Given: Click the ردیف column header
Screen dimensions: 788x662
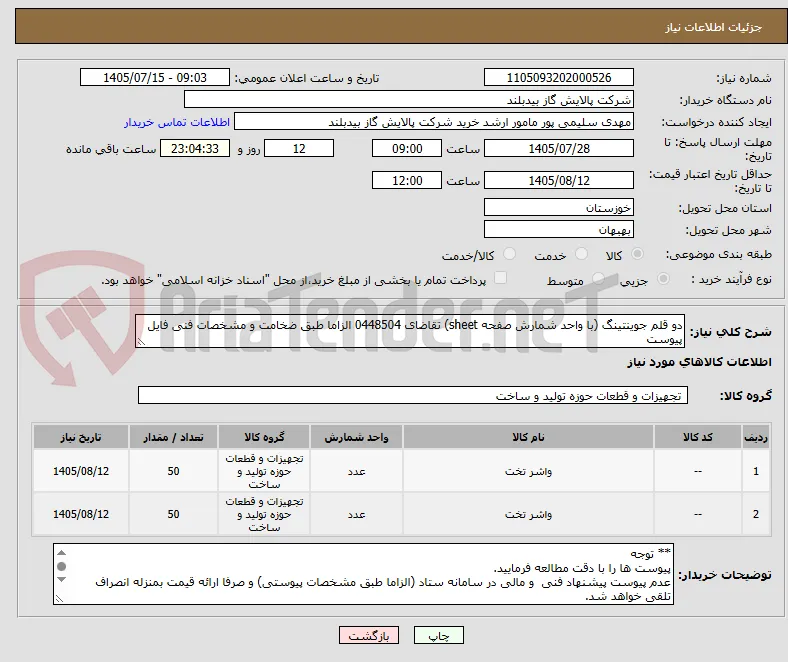Looking at the screenshot, I should tap(755, 437).
